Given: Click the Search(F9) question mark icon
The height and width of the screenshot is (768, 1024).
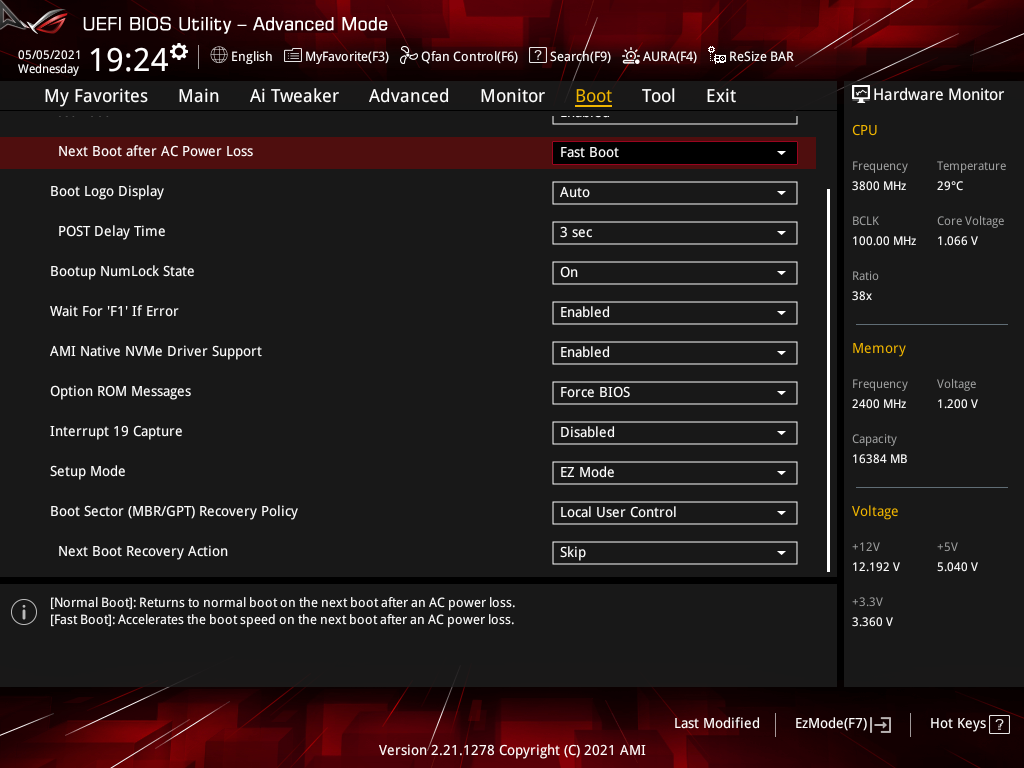Looking at the screenshot, I should click(x=537, y=56).
